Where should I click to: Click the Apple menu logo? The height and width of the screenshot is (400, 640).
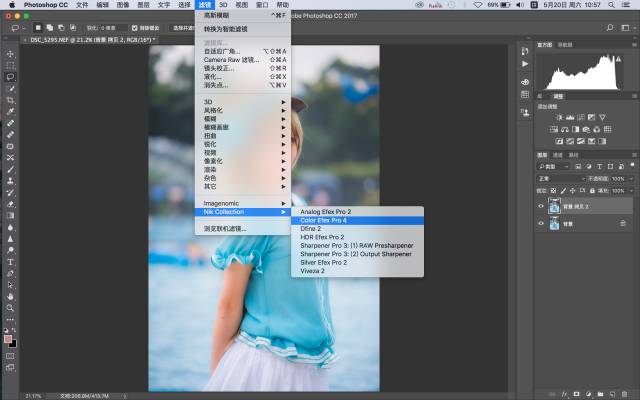click(x=12, y=5)
